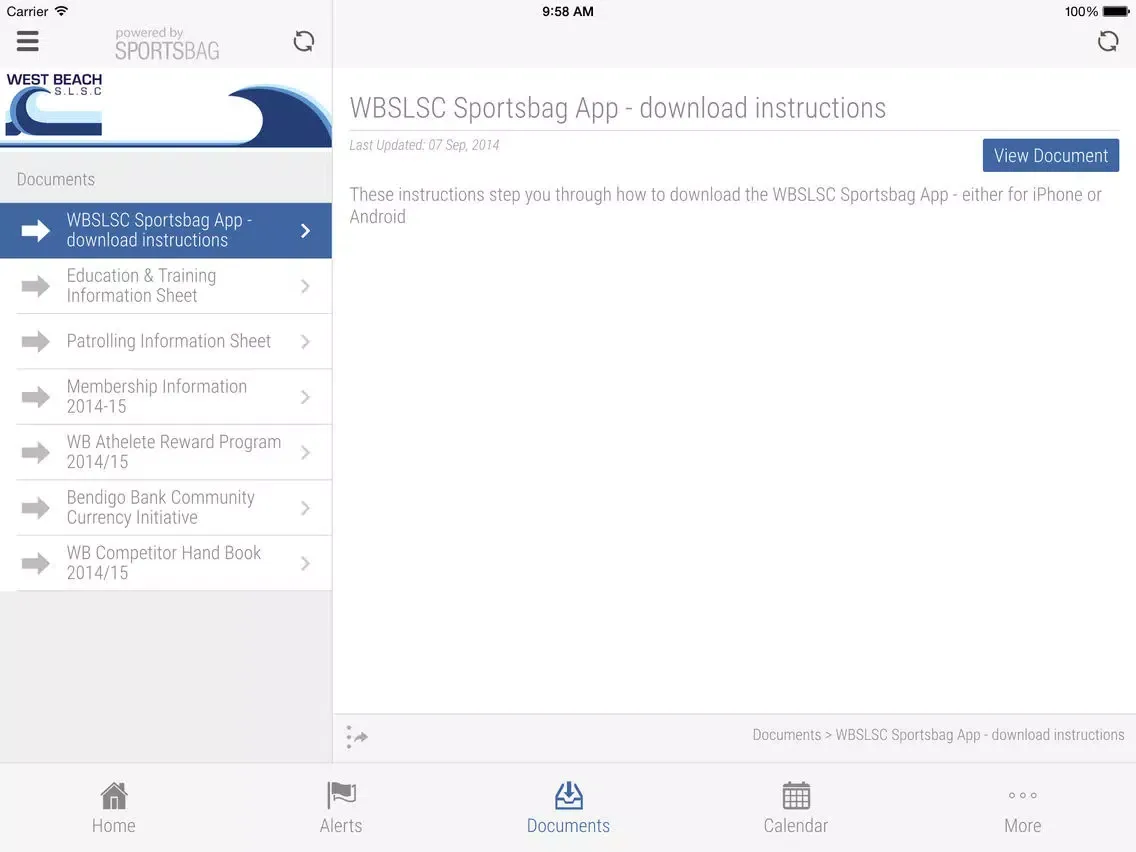Viewport: 1136px width, 852px height.
Task: Click Last Updated 07 Sep, 2014 text
Action: [x=424, y=145]
